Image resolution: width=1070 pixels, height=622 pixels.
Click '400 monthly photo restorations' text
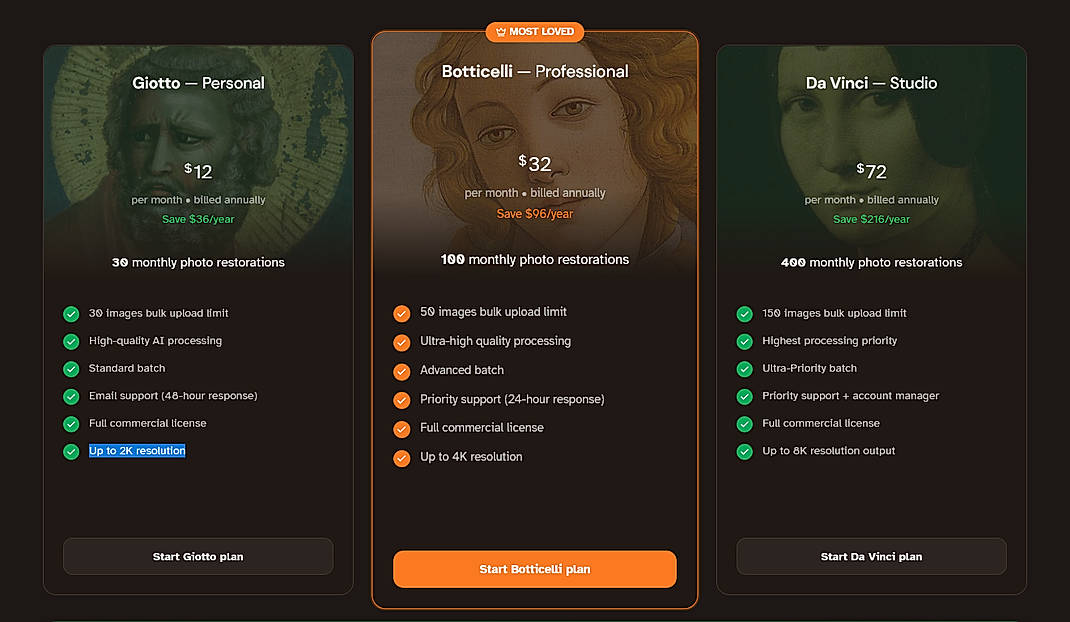pyautogui.click(x=871, y=262)
